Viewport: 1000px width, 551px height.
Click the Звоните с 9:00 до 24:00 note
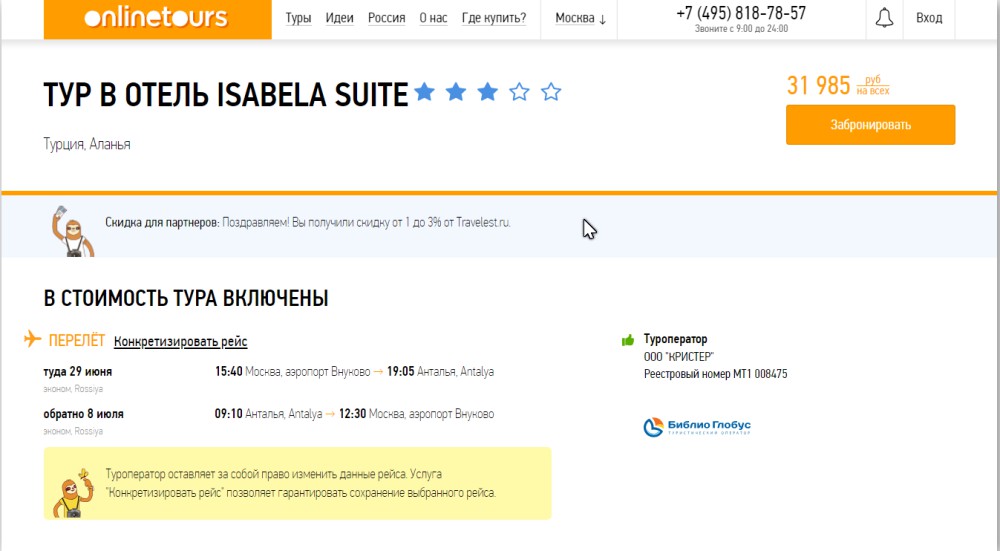(741, 29)
